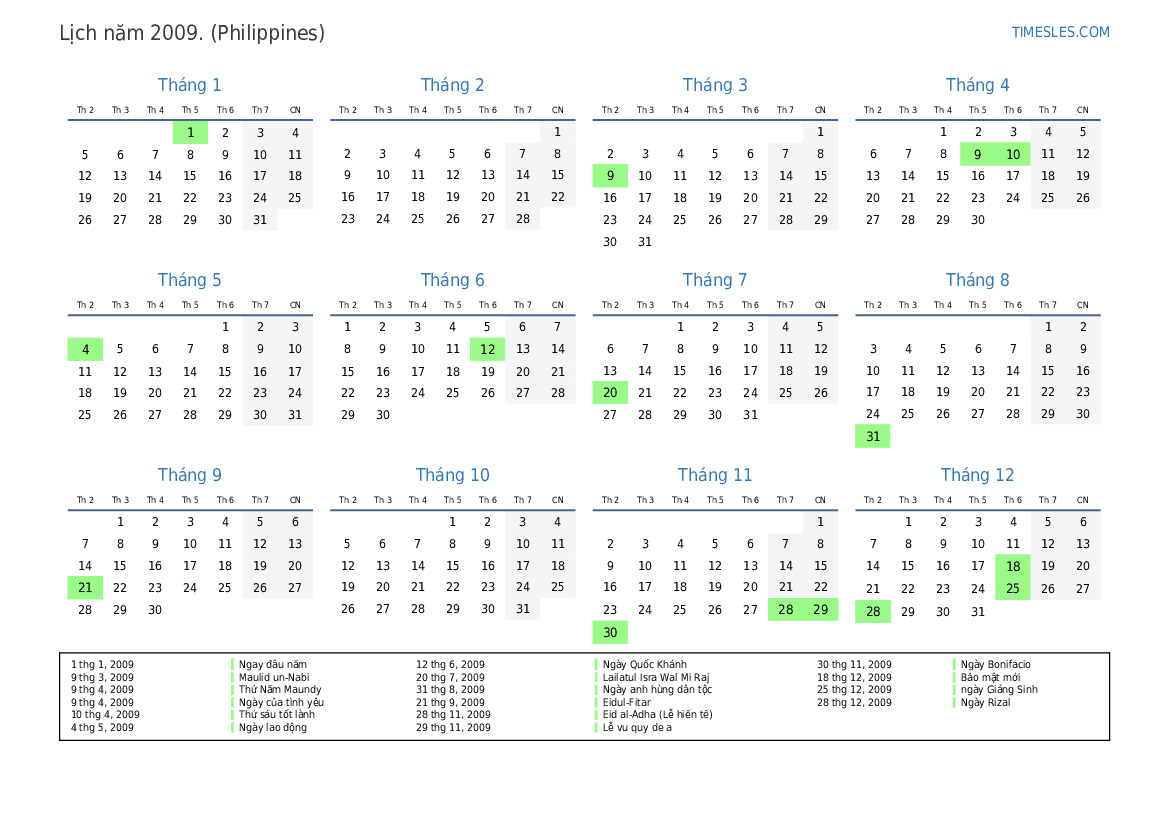This screenshot has width=1169, height=827.
Task: Select the Tháng 6 month title
Action: (x=452, y=280)
